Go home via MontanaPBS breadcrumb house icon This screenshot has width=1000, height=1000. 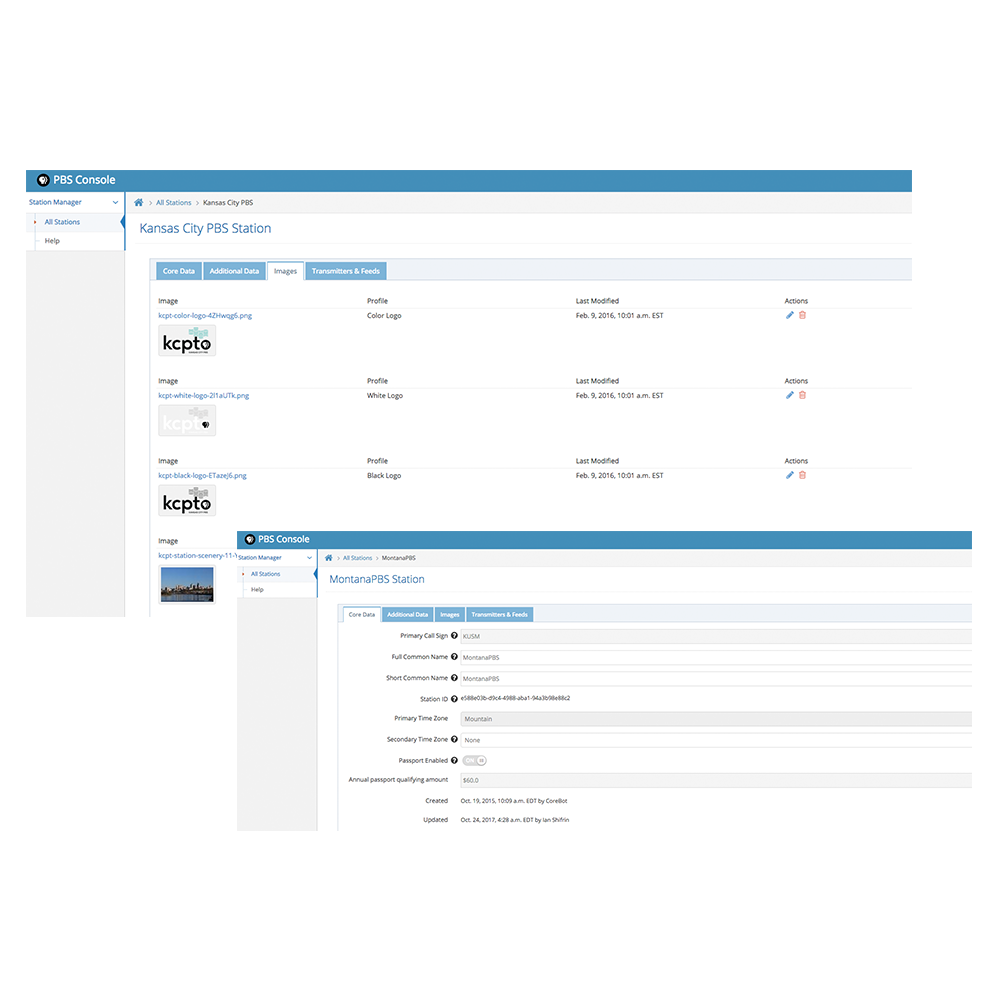[328, 558]
